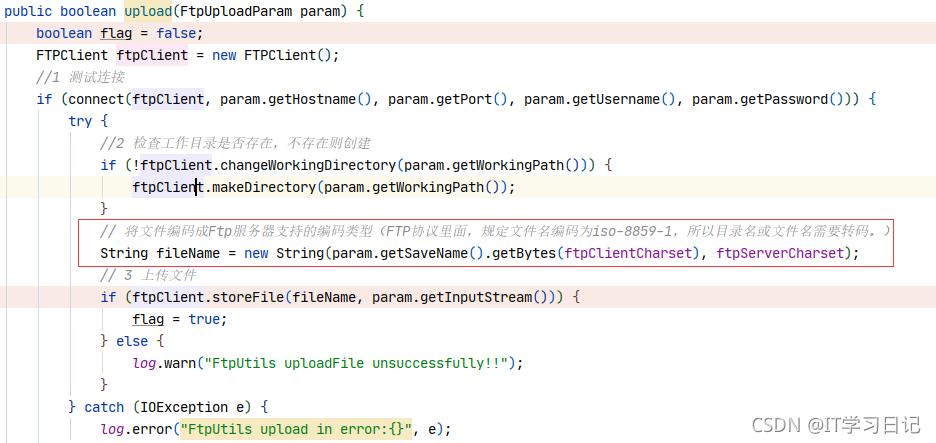The height and width of the screenshot is (443, 936).
Task: Click the 'upload' method name
Action: [x=148, y=11]
